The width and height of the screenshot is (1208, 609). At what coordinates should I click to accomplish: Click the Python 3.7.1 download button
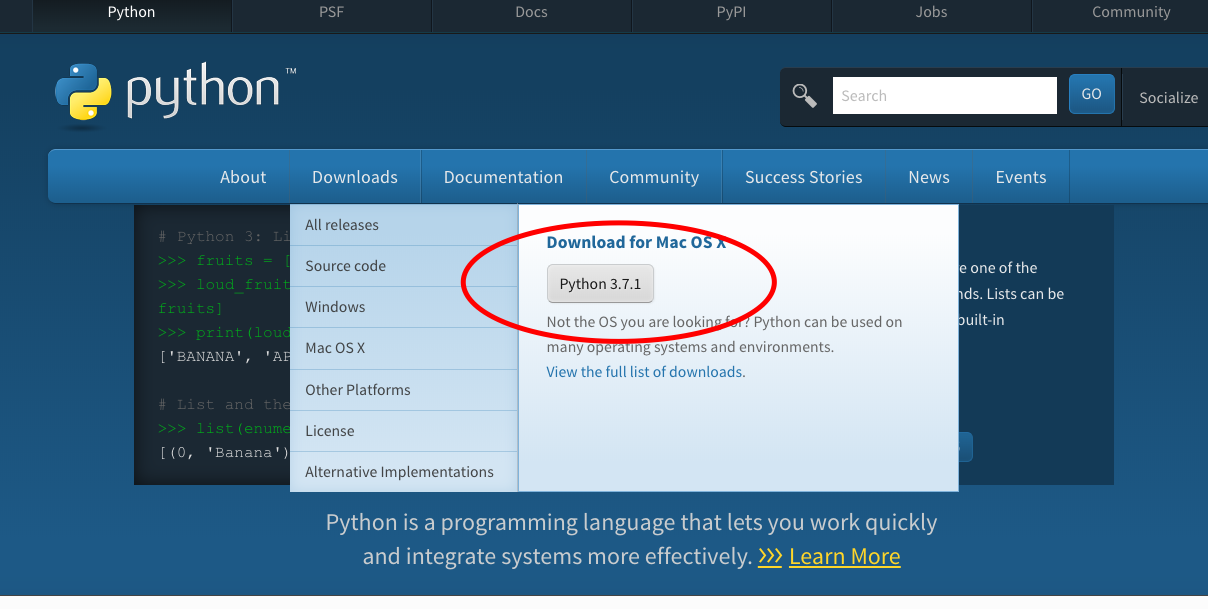coord(600,284)
